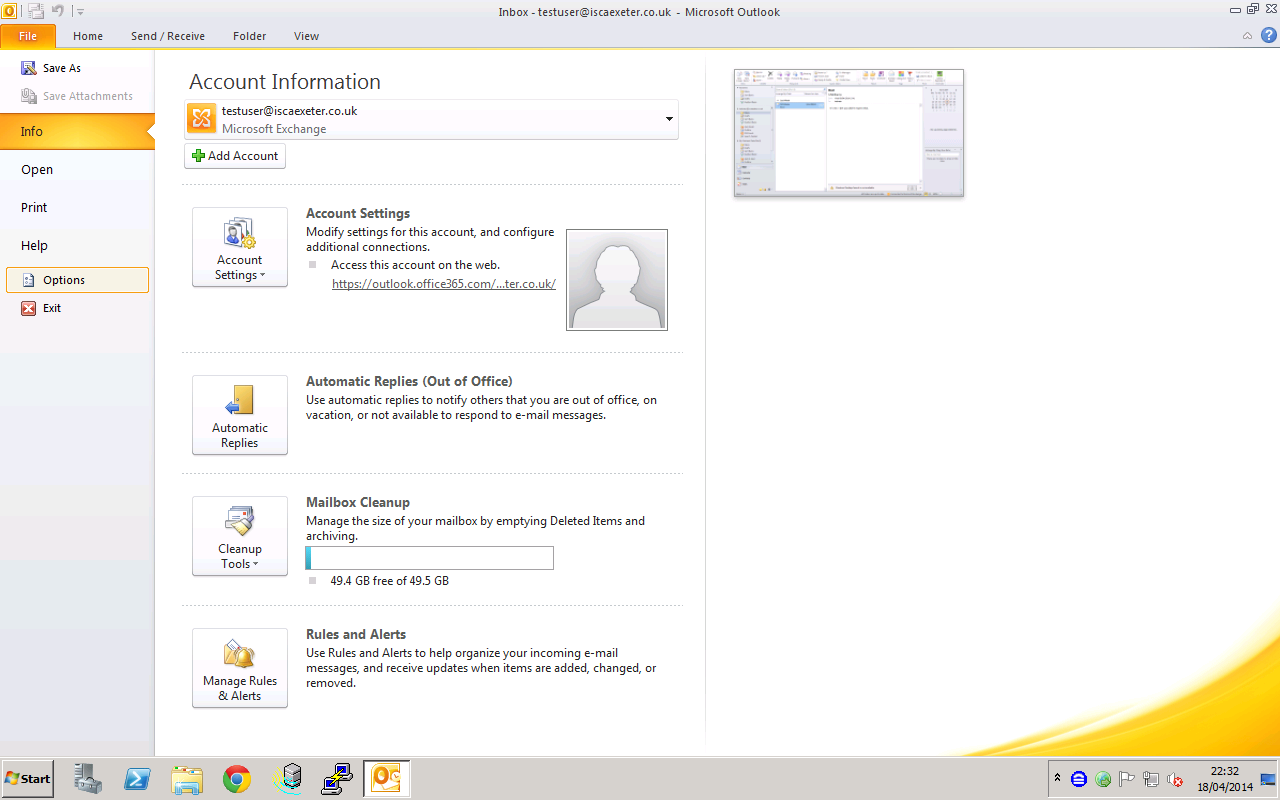Image resolution: width=1280 pixels, height=800 pixels.
Task: Click the Automatic Replies button
Action: point(240,415)
